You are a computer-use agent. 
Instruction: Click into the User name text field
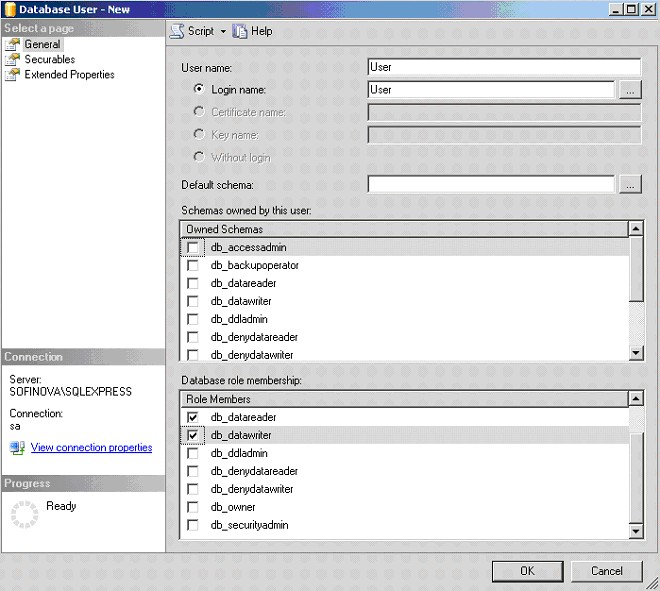tap(503, 67)
